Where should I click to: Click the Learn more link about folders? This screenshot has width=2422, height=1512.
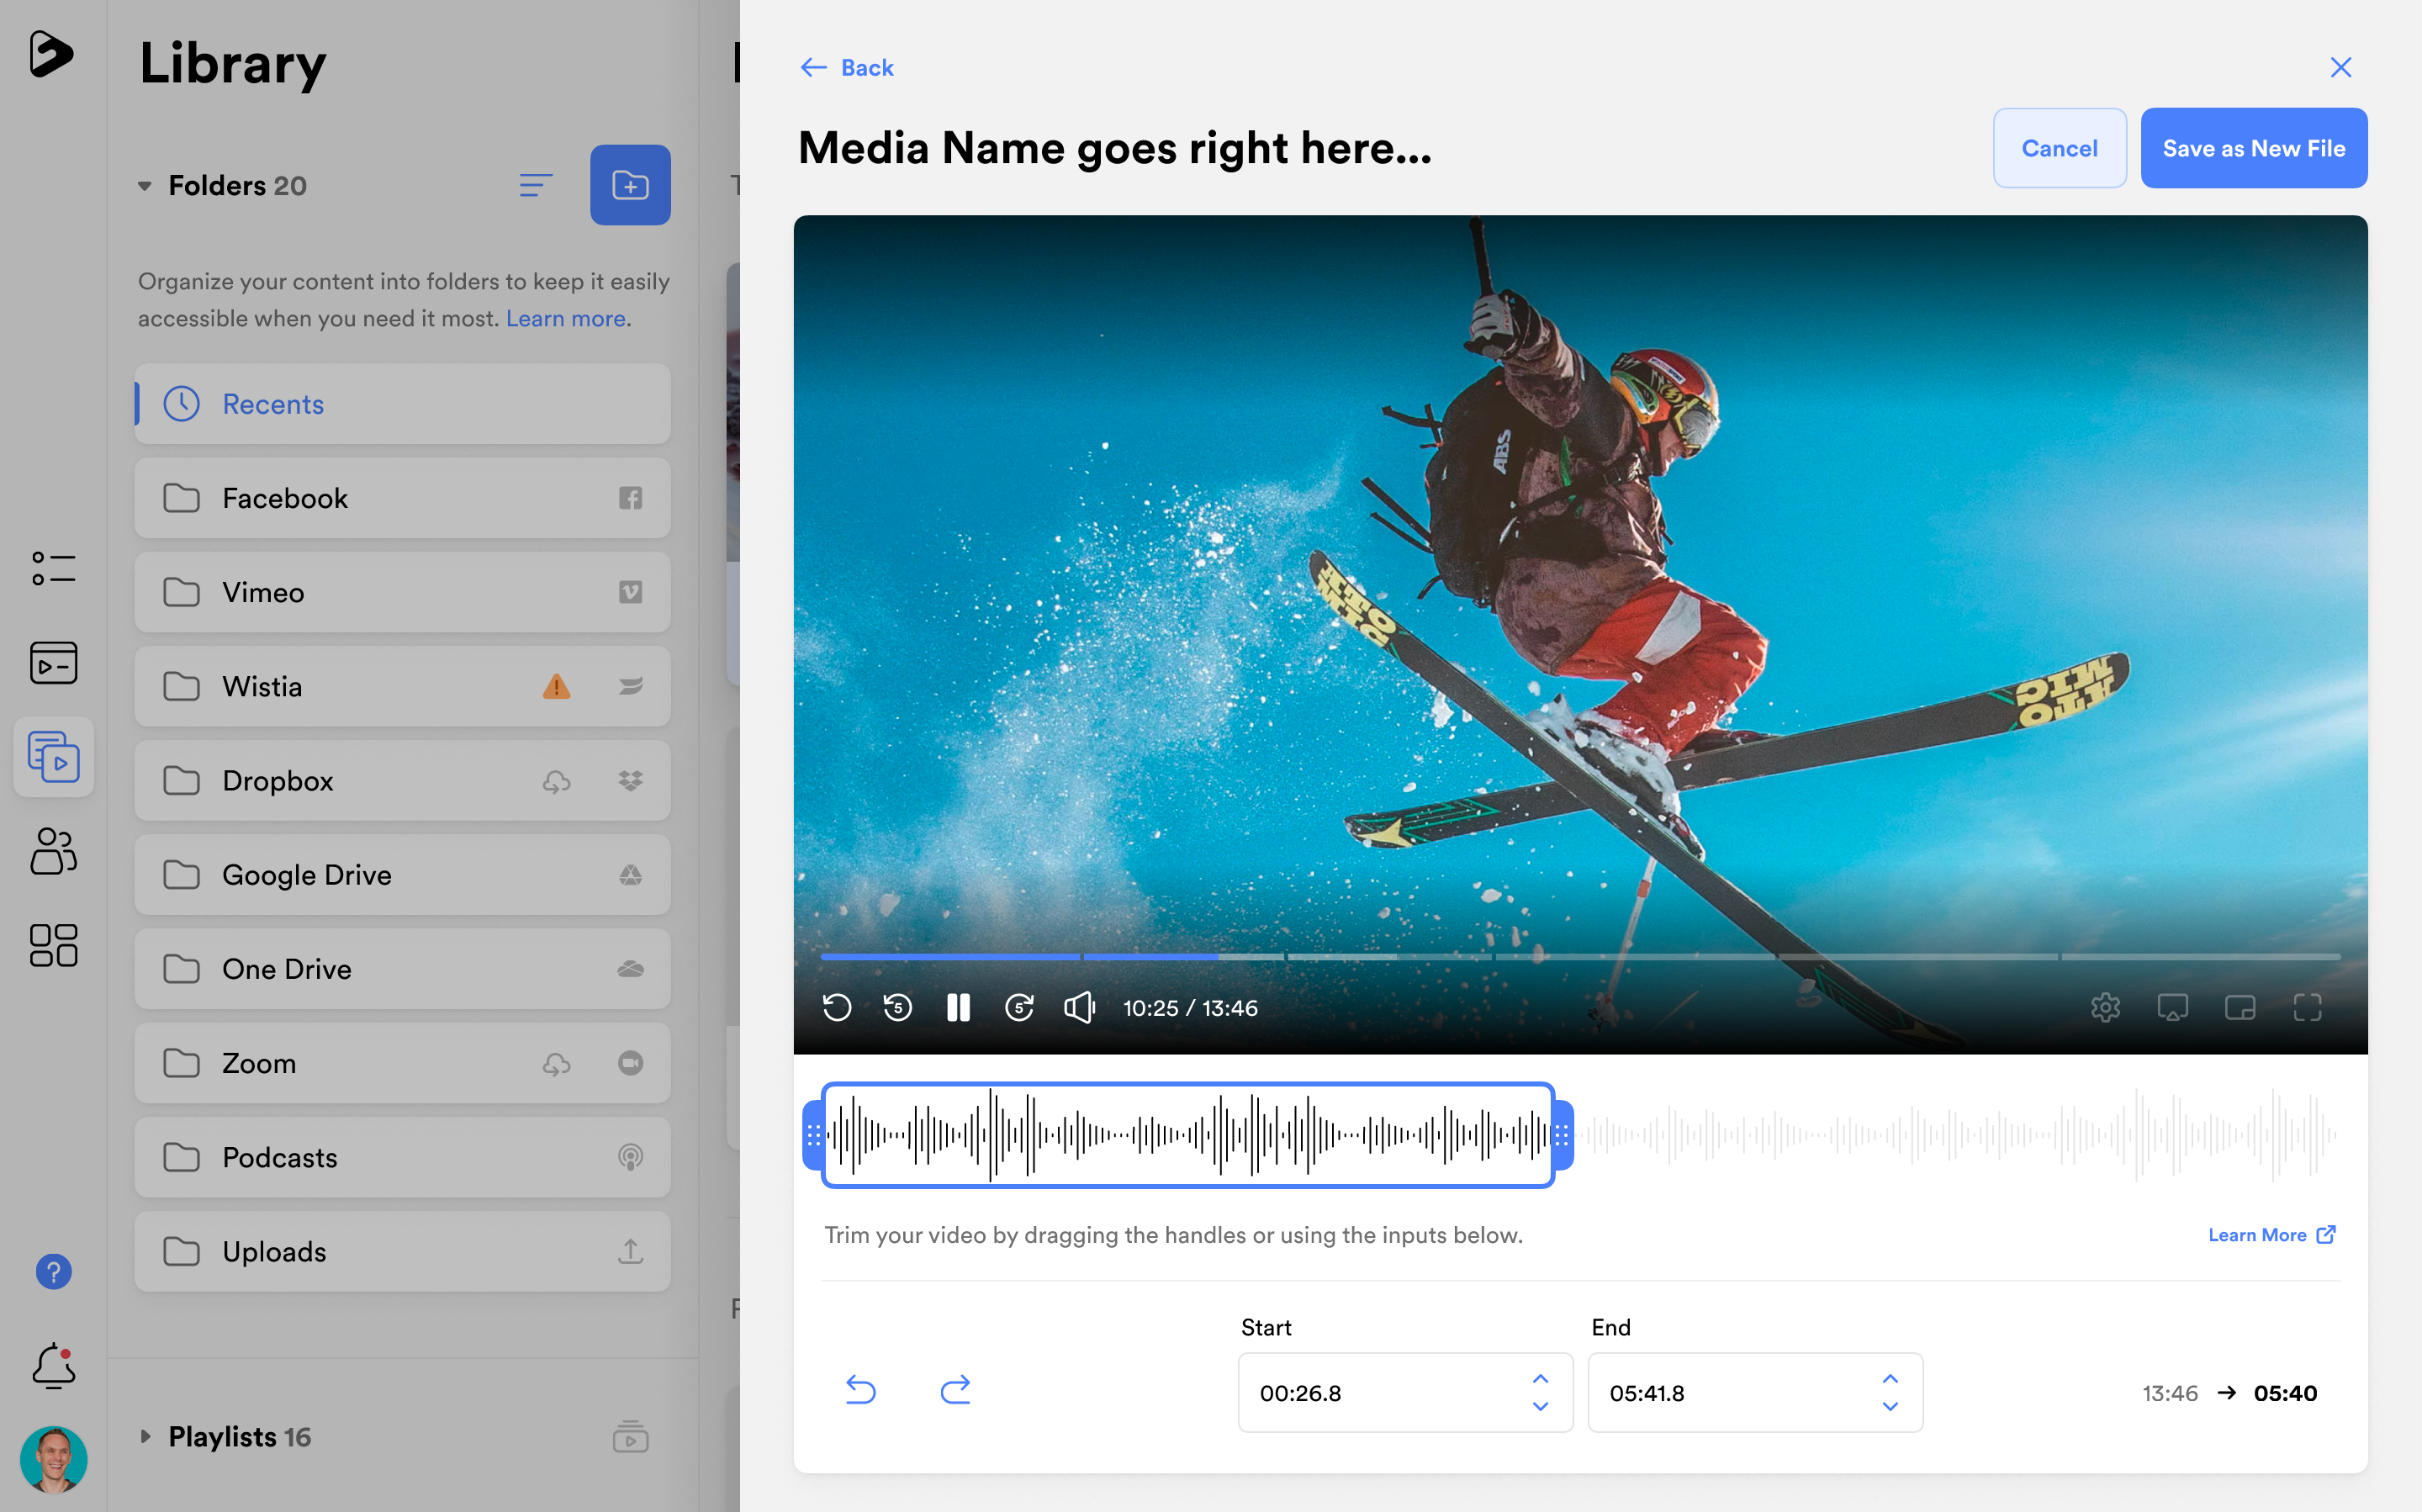click(x=566, y=318)
